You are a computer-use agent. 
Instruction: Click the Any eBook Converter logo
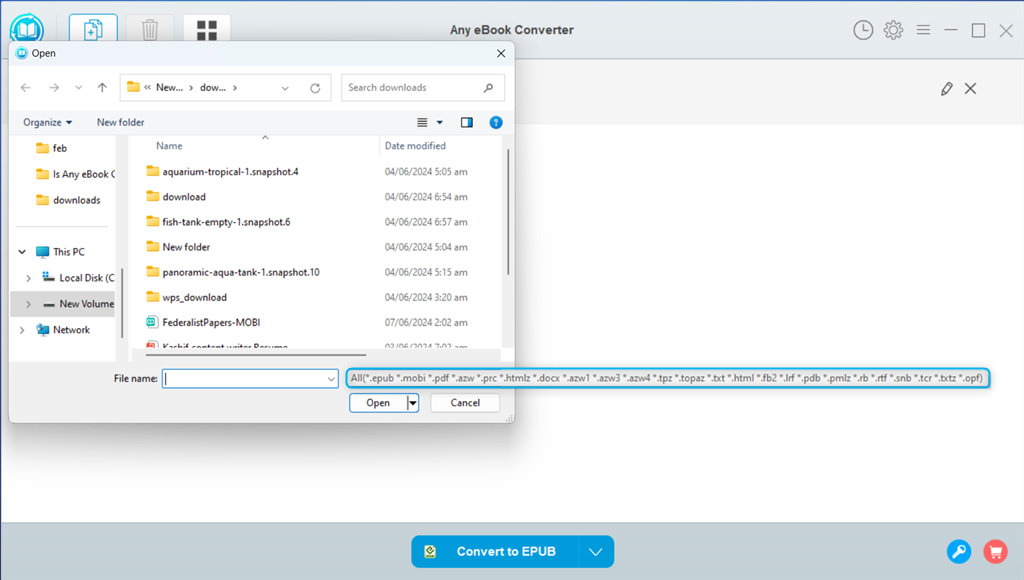tap(27, 29)
